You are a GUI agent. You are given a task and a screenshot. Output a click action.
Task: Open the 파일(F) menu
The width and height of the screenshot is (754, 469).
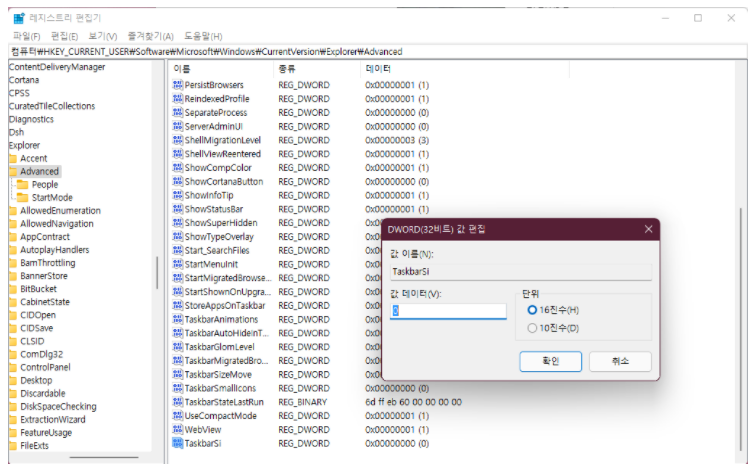[x=26, y=36]
